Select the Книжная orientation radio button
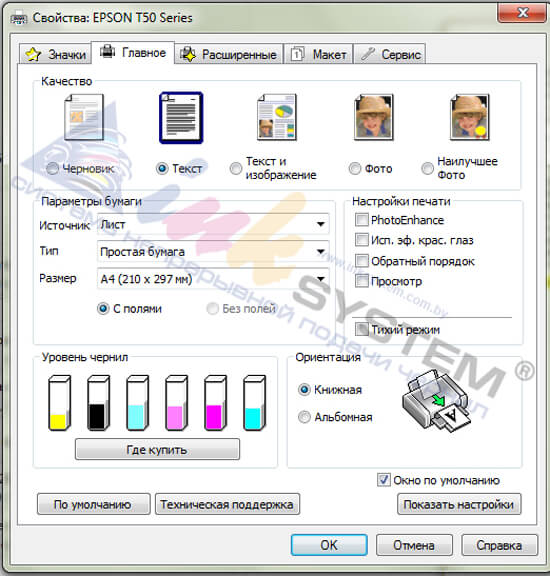 pyautogui.click(x=304, y=389)
